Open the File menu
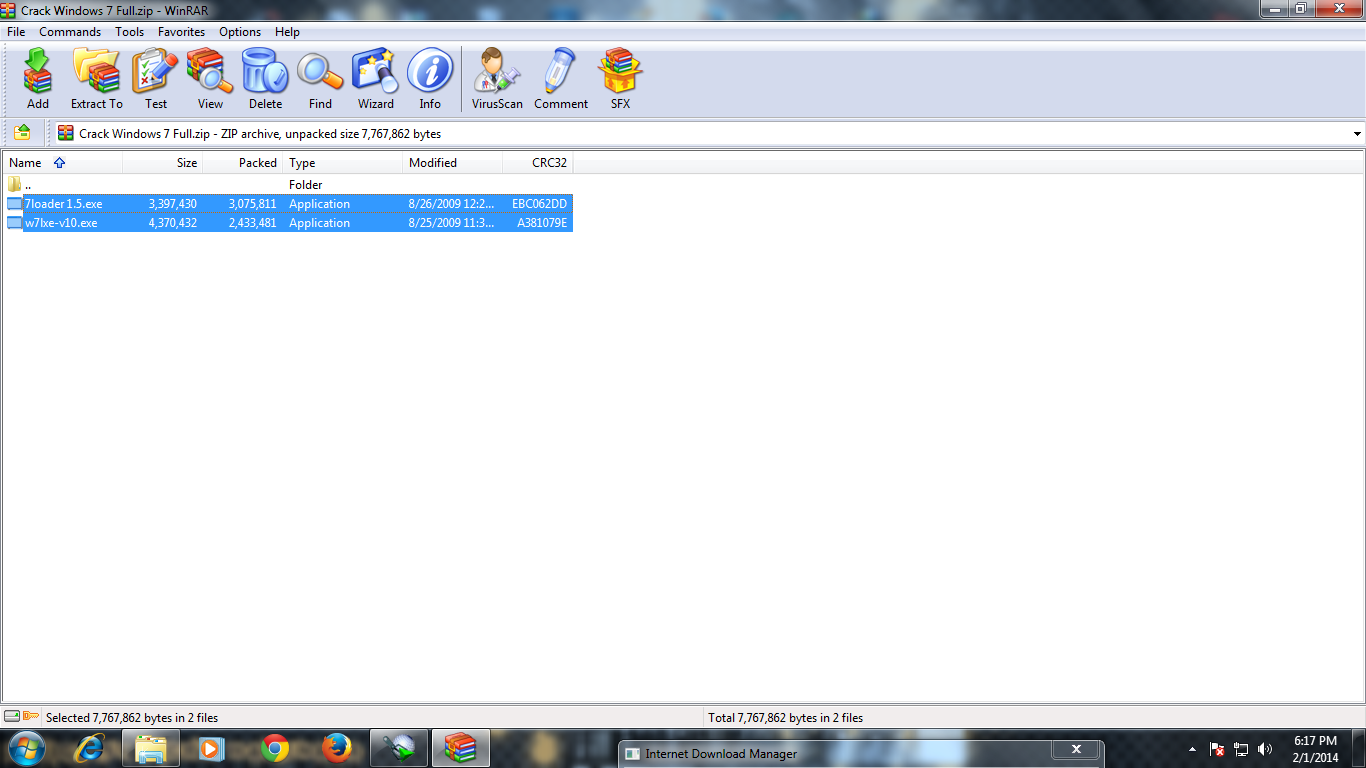The width and height of the screenshot is (1366, 768). click(16, 32)
